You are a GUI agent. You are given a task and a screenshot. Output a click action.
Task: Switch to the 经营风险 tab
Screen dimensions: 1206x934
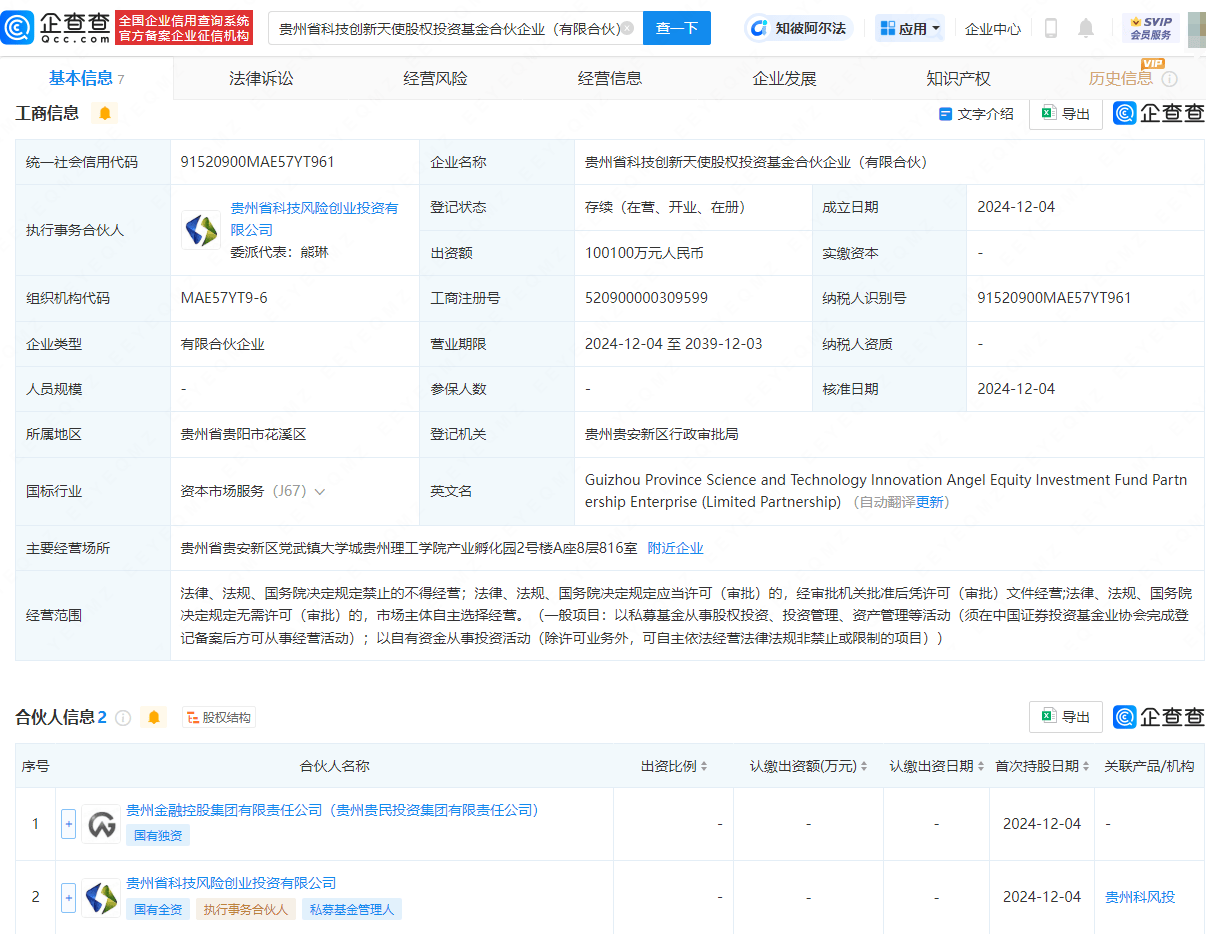pyautogui.click(x=436, y=78)
